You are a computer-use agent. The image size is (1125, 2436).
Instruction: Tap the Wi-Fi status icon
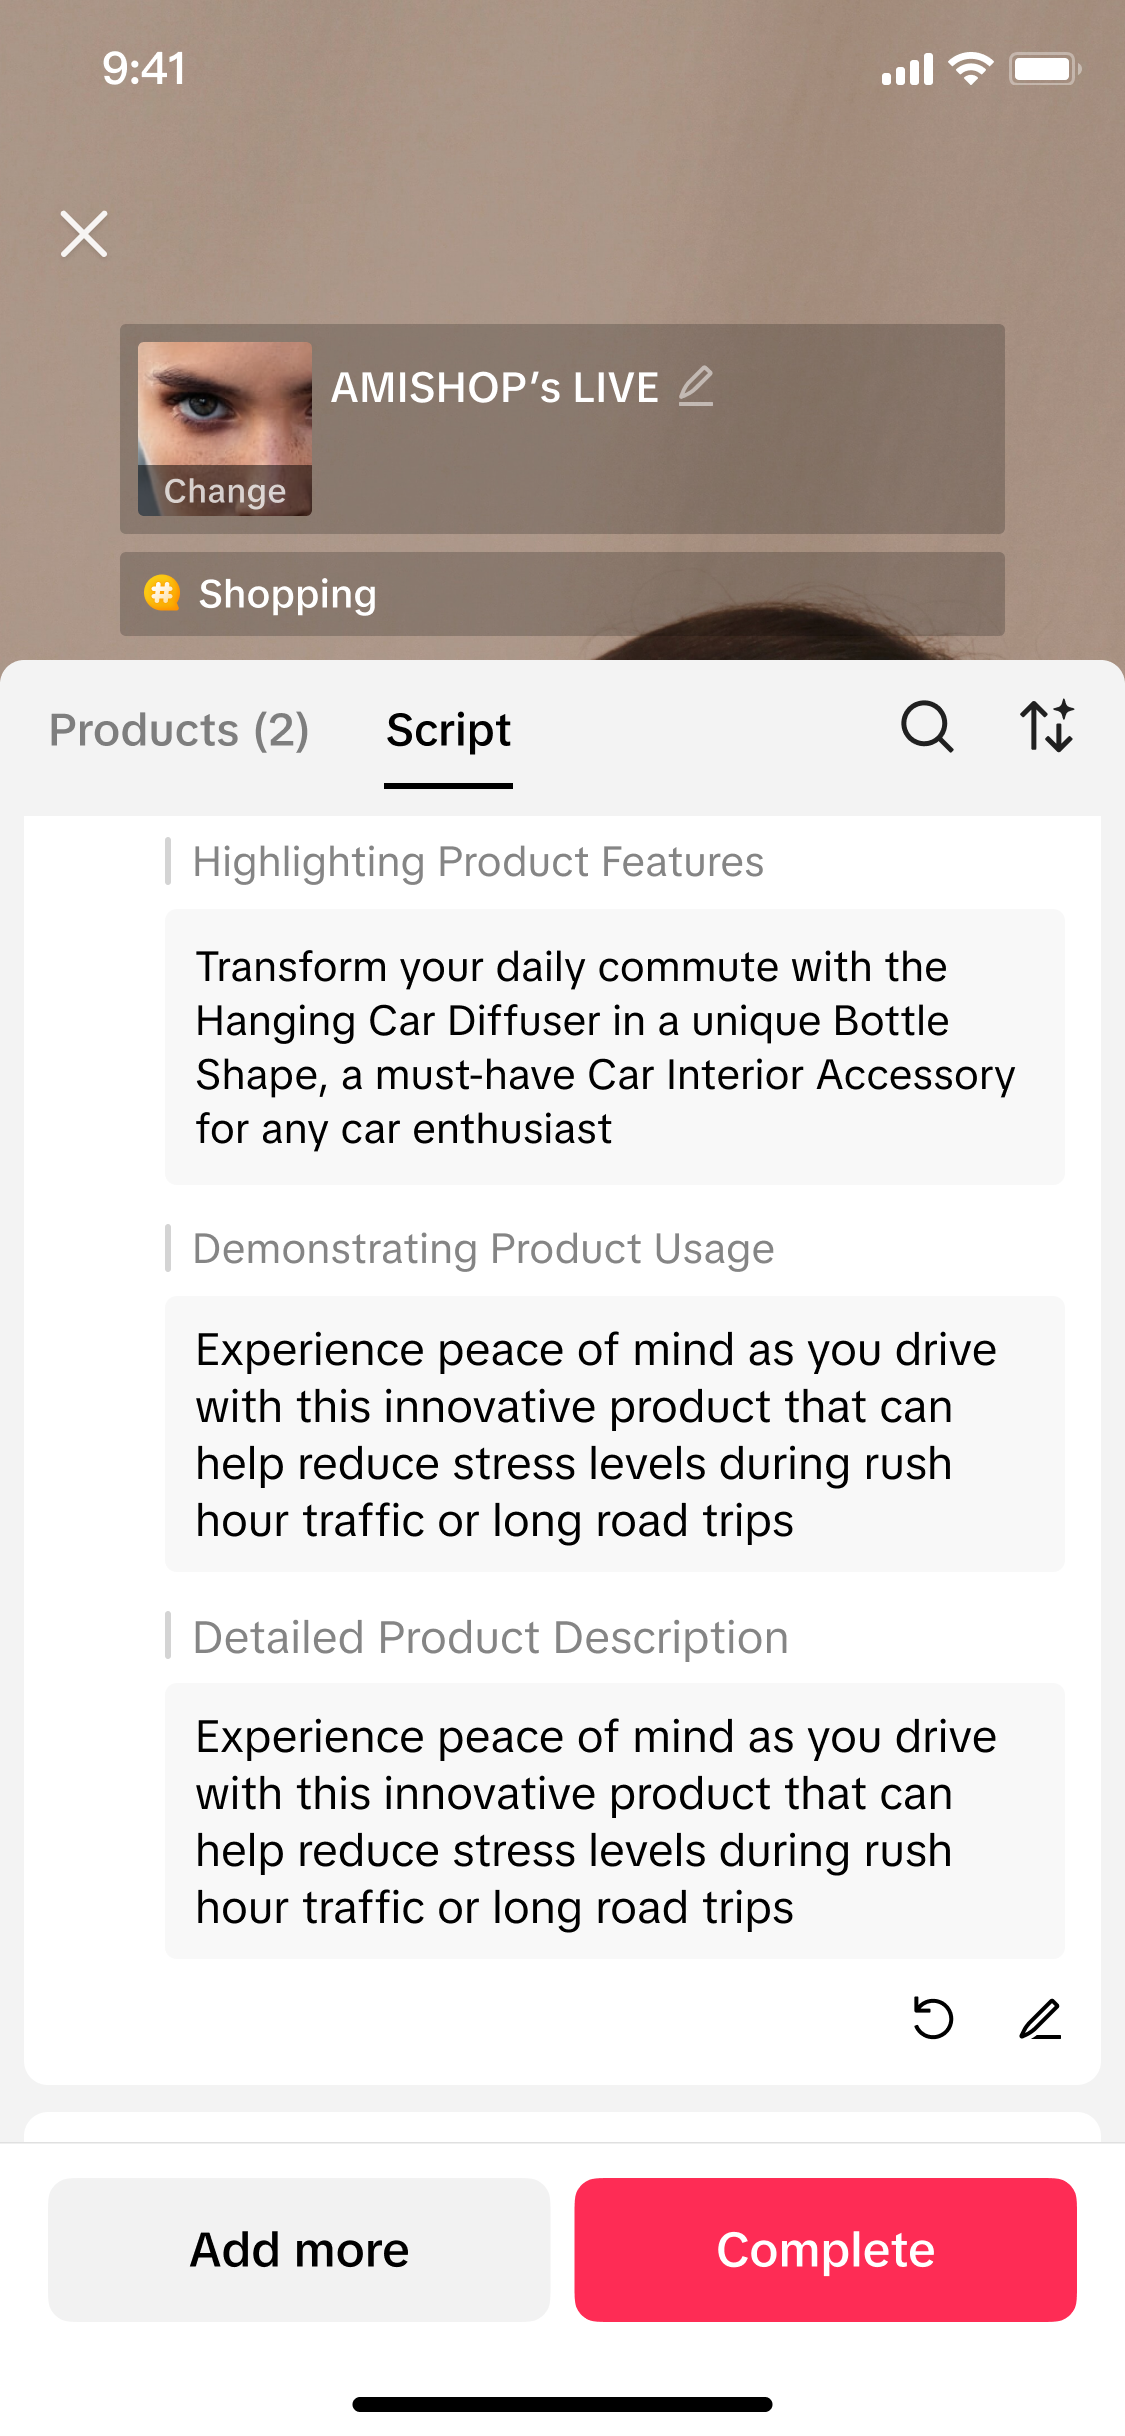click(970, 69)
